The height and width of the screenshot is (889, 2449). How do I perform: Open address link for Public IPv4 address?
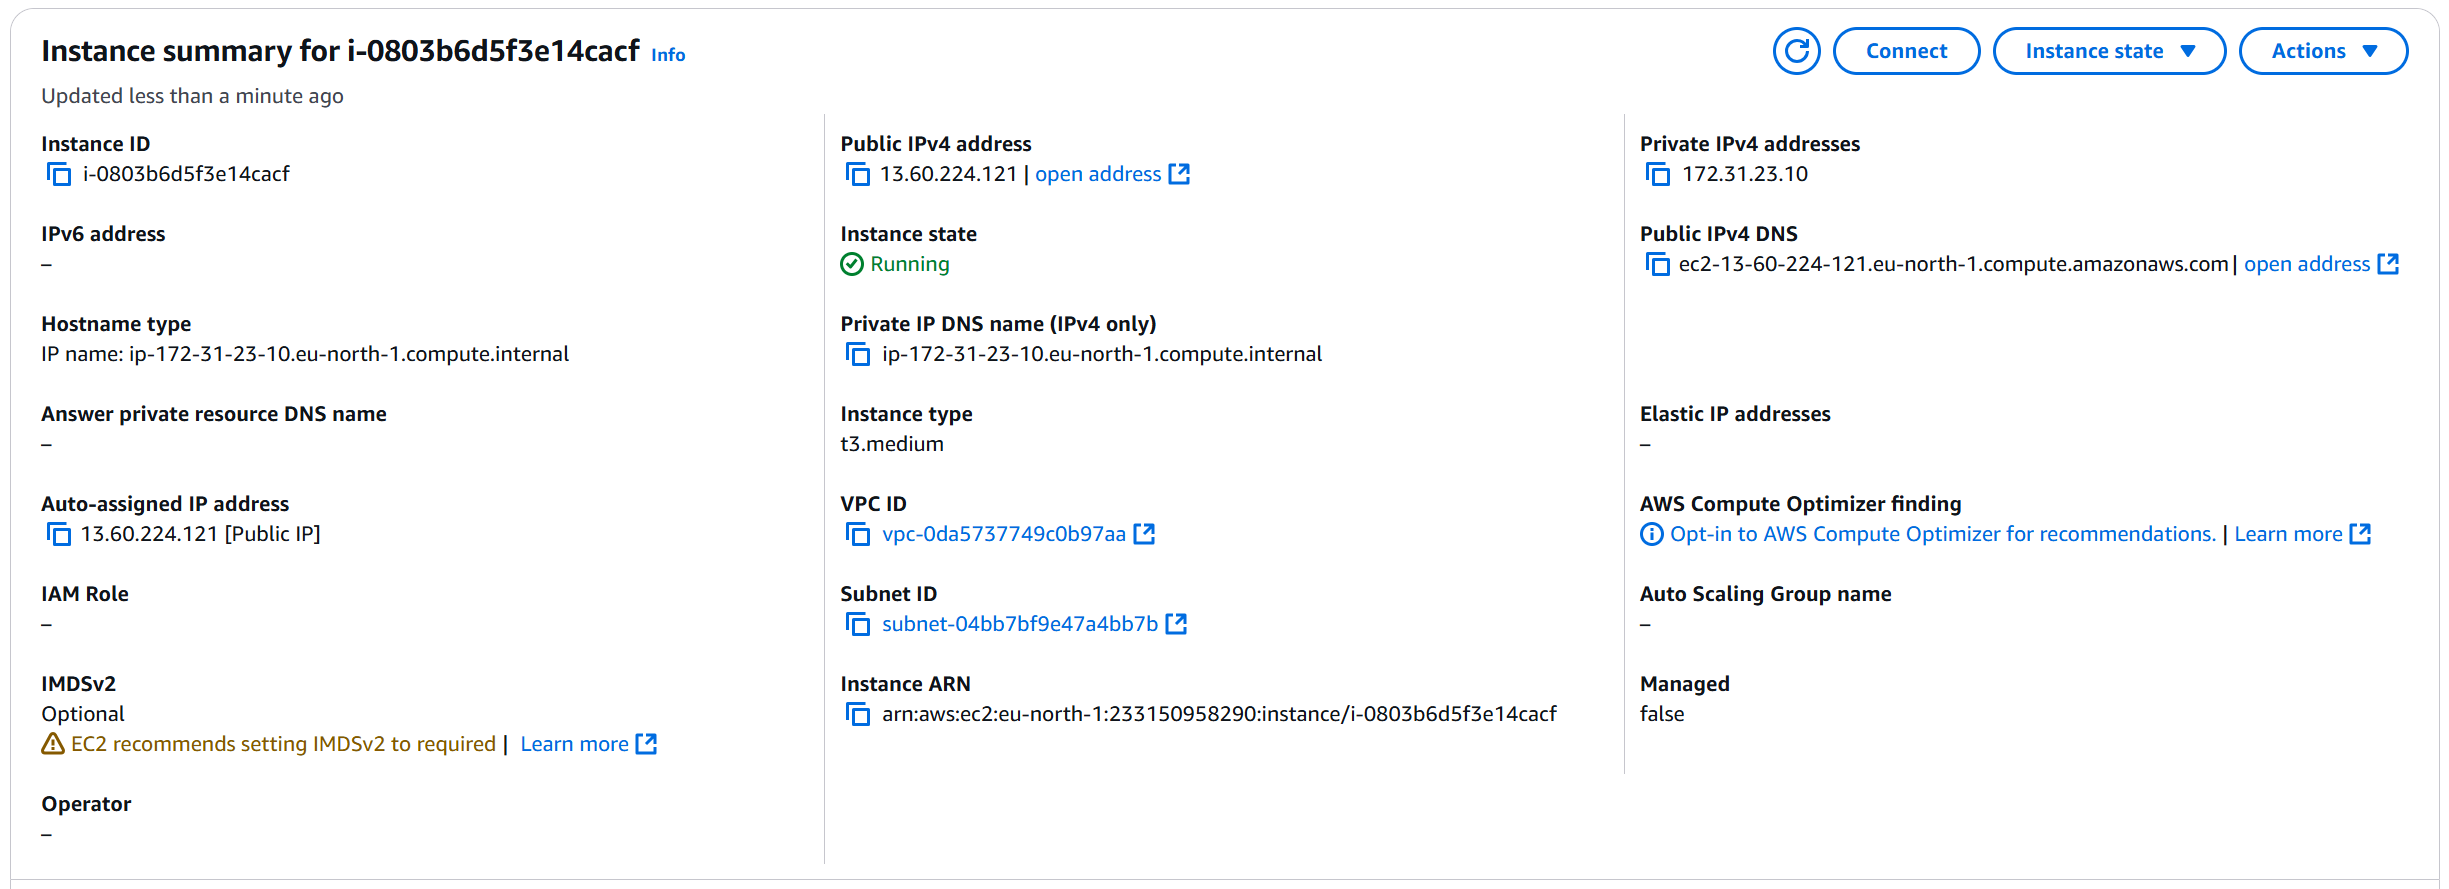pos(1112,174)
